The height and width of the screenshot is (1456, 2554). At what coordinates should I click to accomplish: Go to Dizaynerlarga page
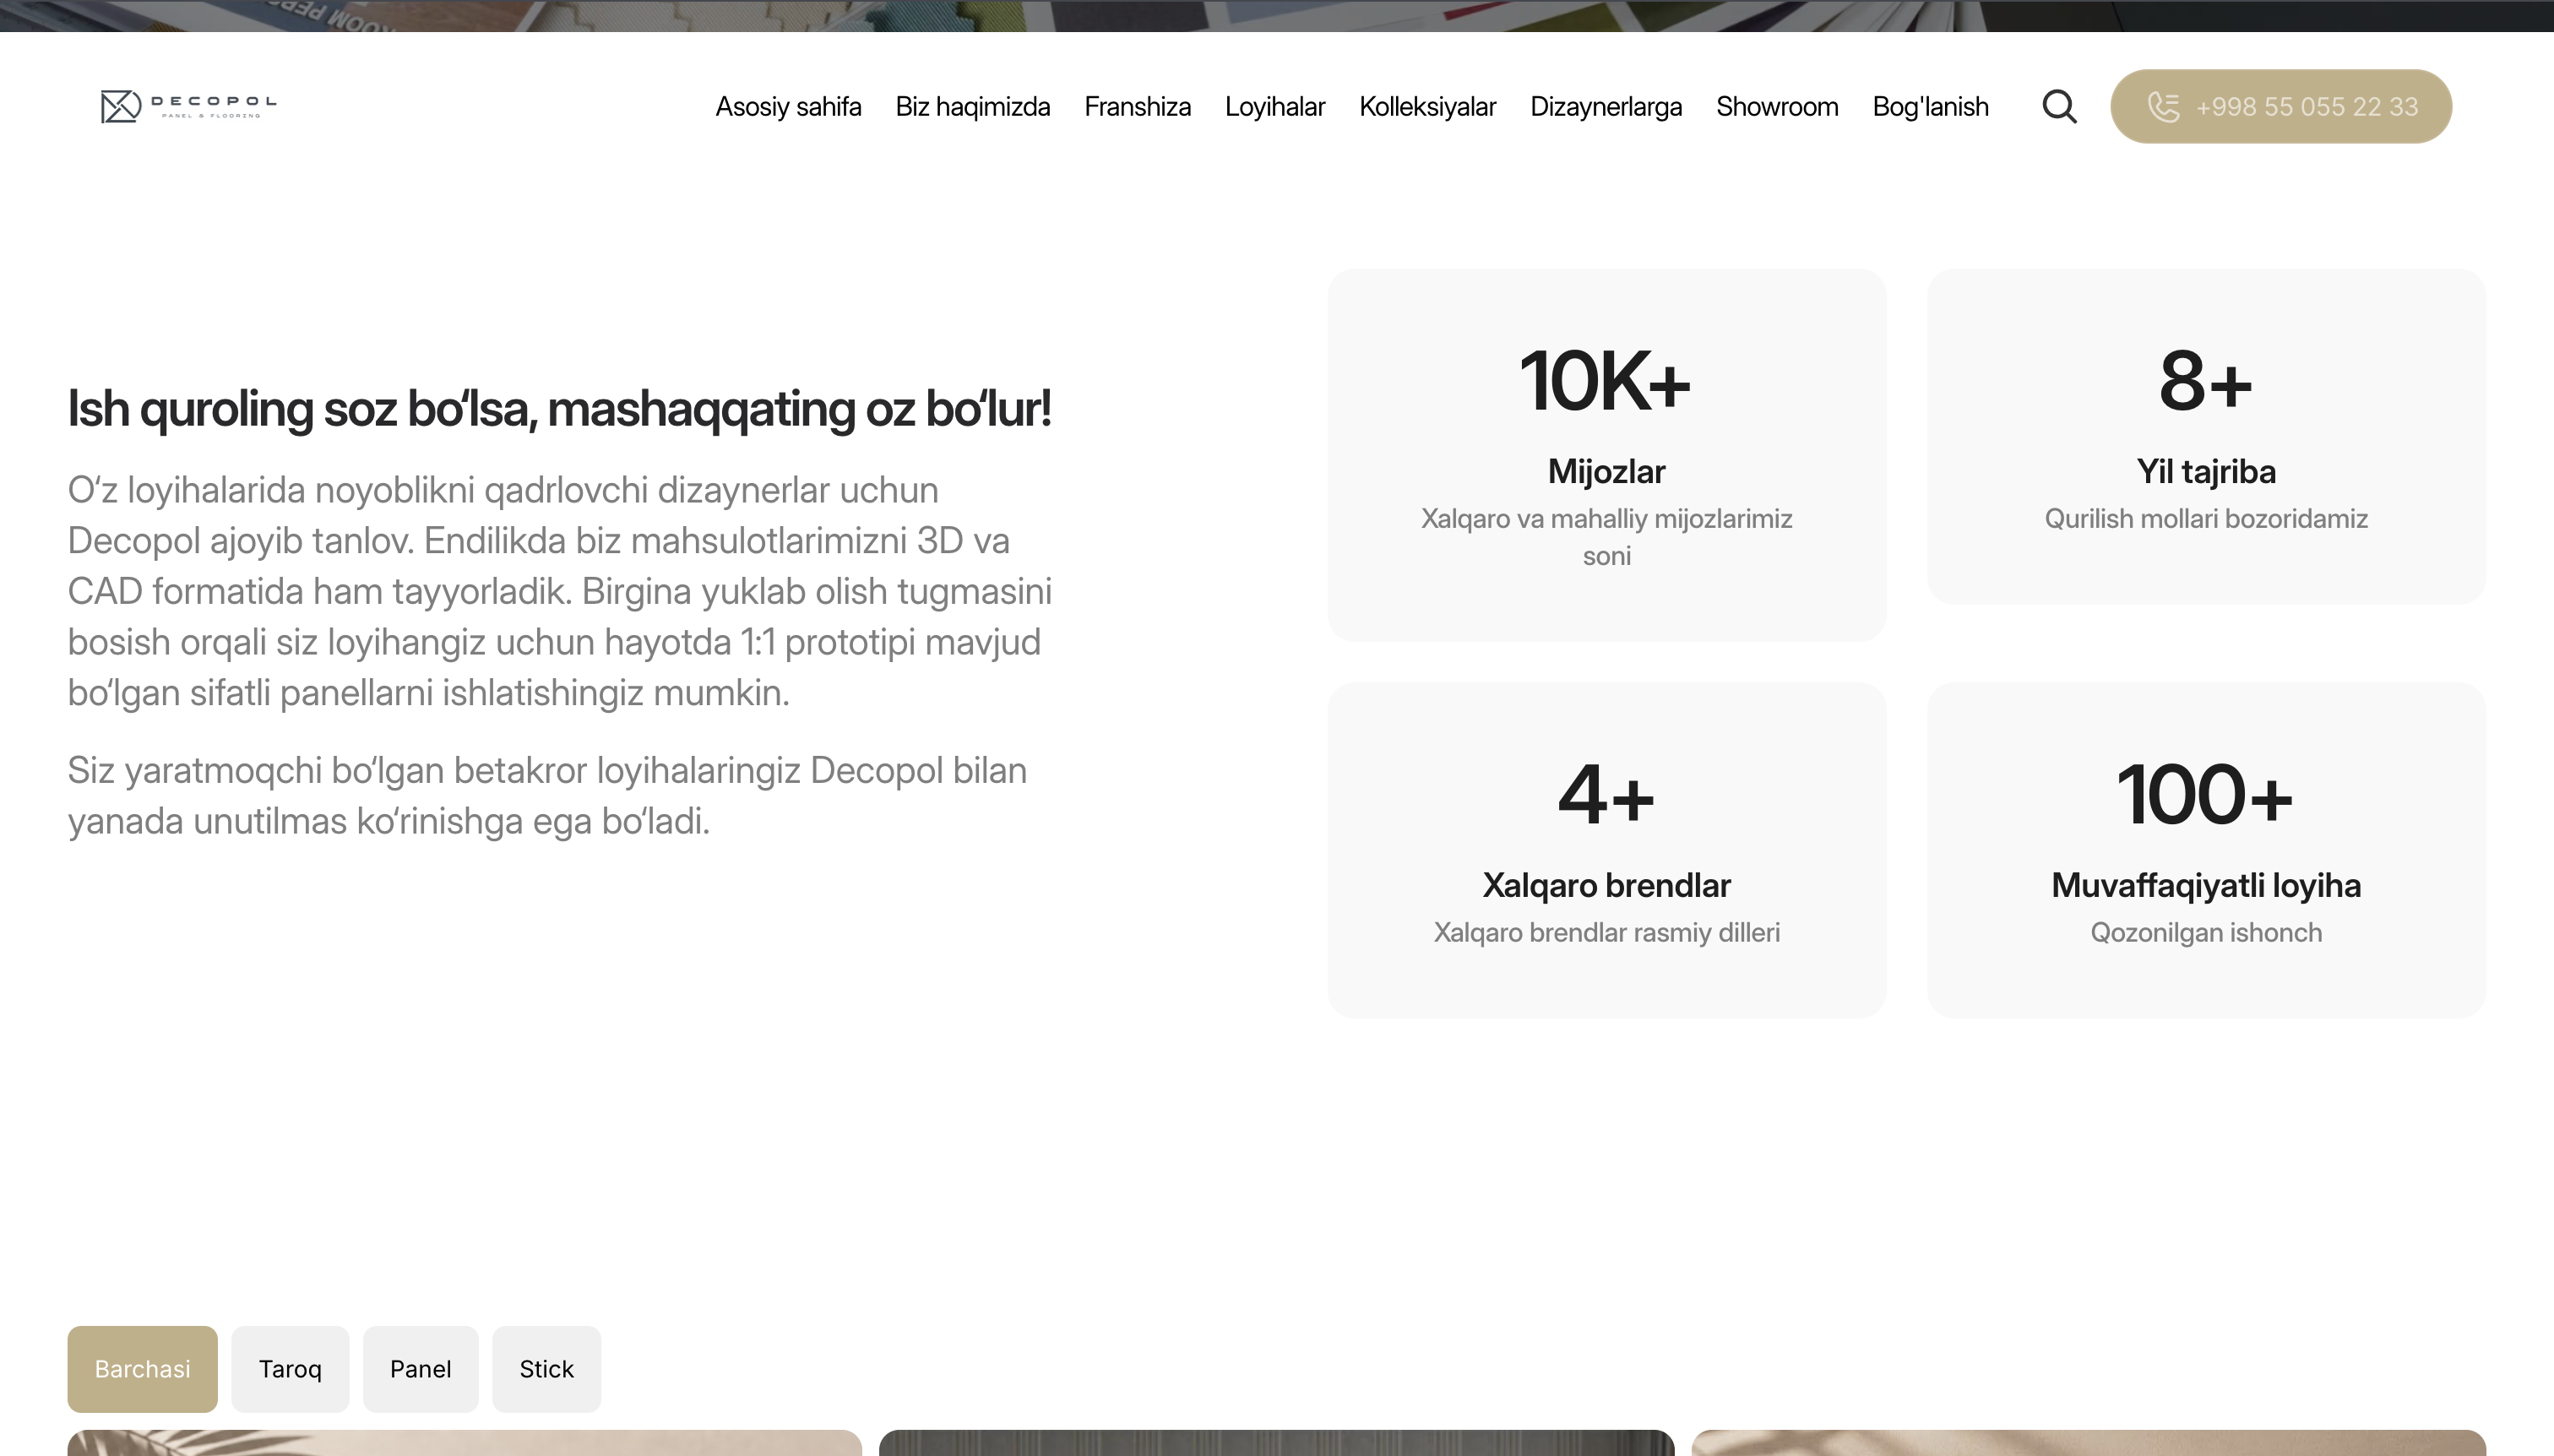pyautogui.click(x=1605, y=106)
